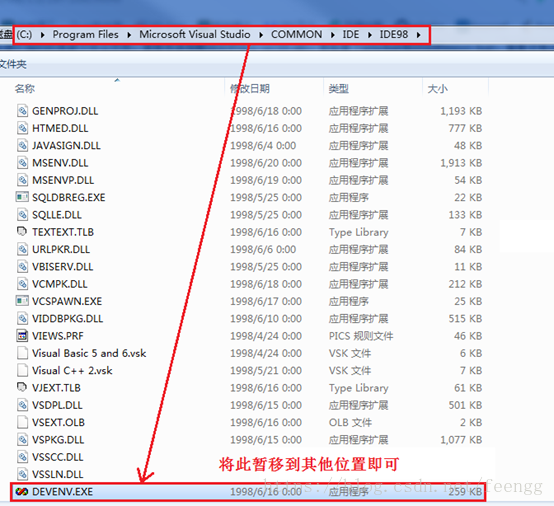554x506 pixels.
Task: Click the PICS 规则文件 type cell
Action: coord(361,336)
